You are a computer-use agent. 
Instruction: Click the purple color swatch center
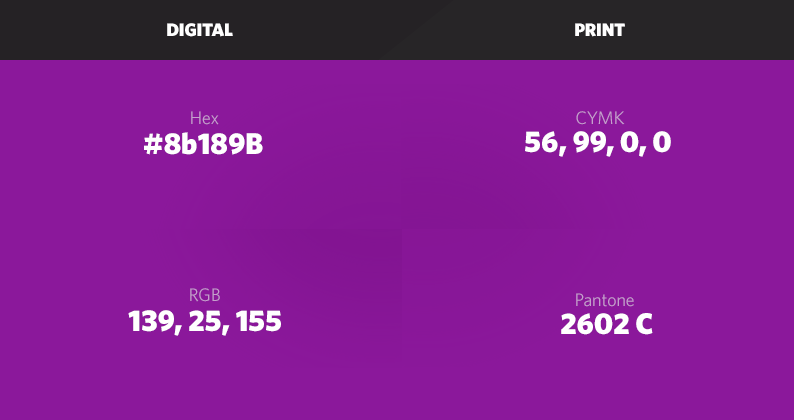click(397, 240)
